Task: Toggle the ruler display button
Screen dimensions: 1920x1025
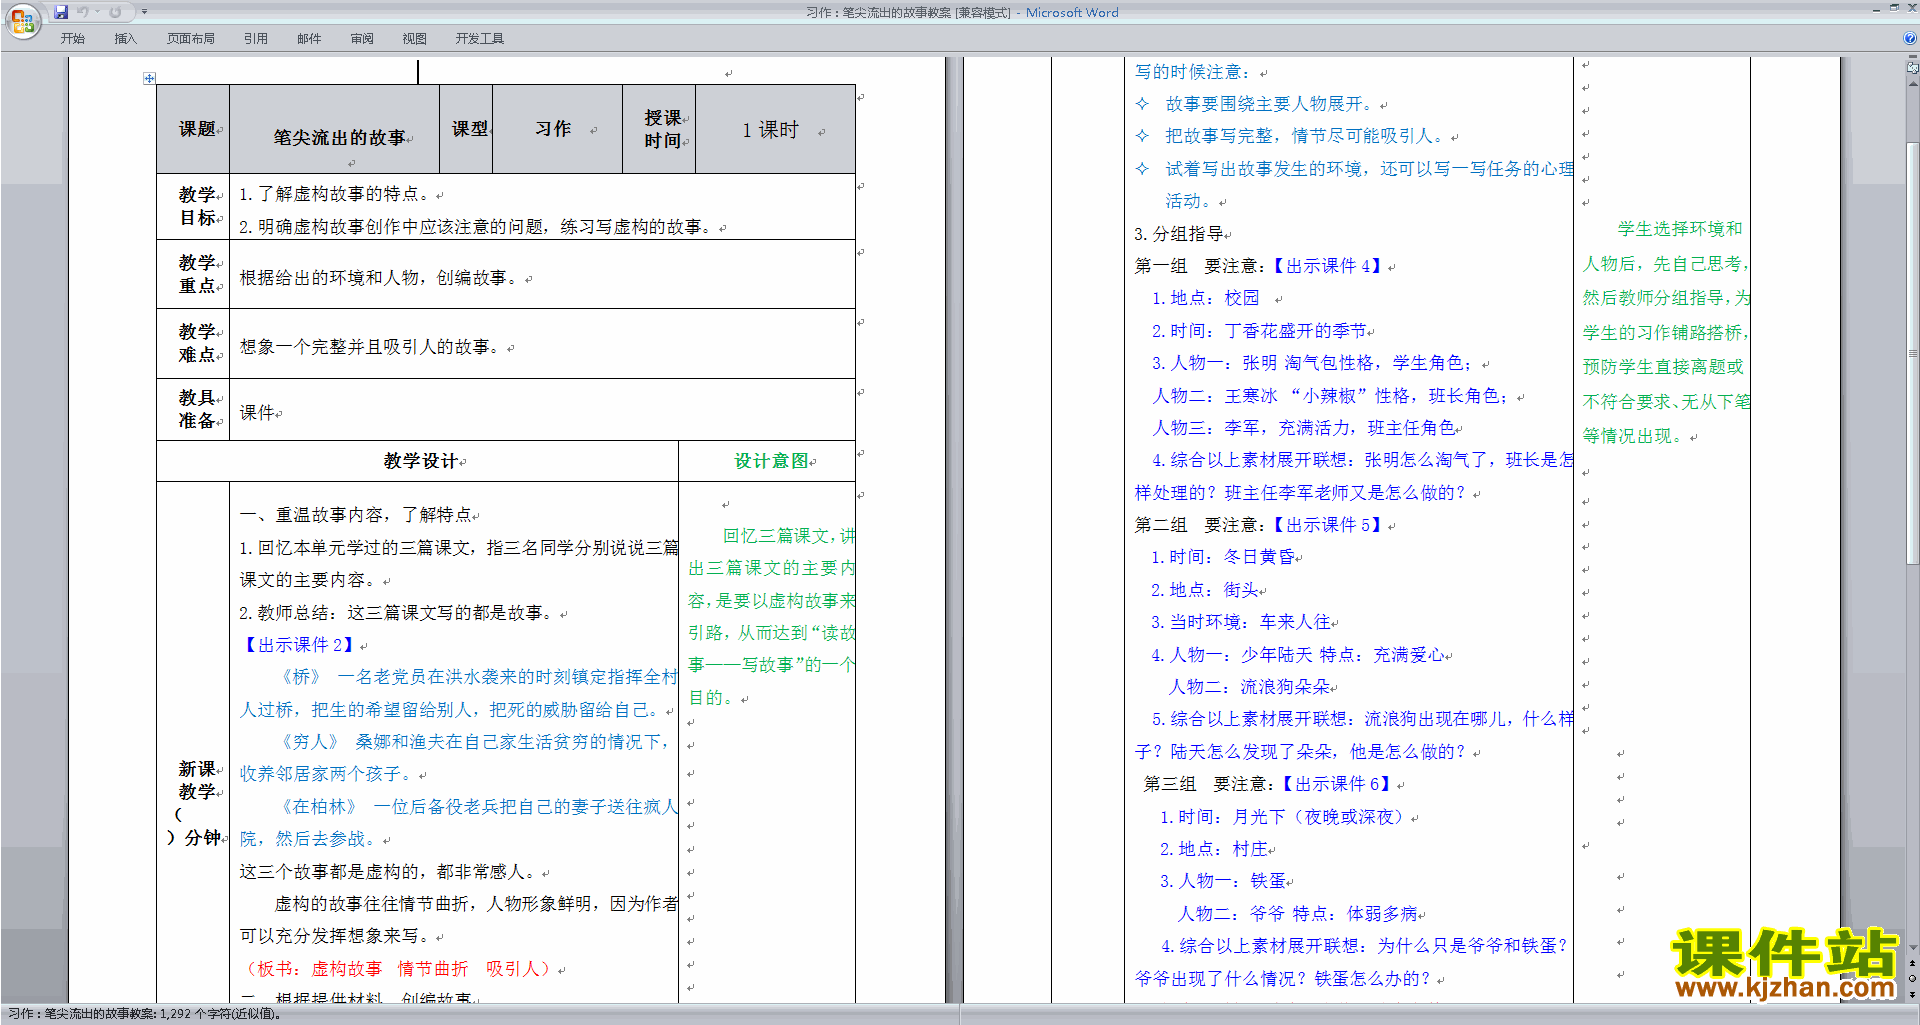Action: 1912,68
